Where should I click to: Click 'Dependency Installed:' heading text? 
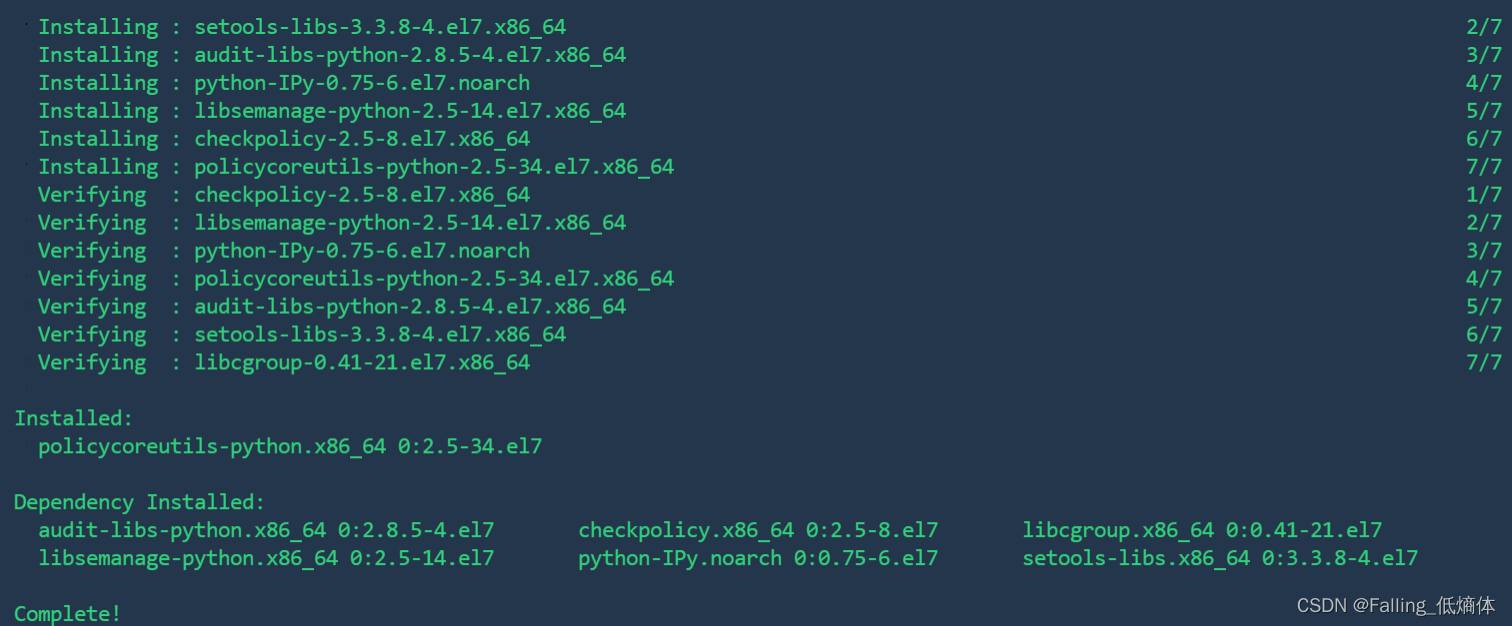[139, 502]
